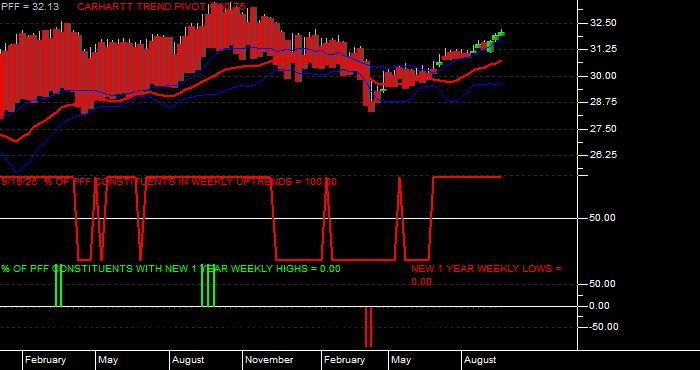
Task: Select the new 1 year weekly highs label
Action: (171, 269)
